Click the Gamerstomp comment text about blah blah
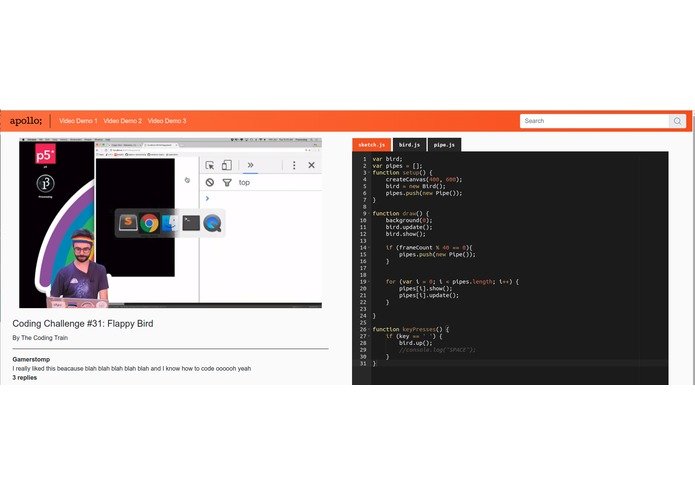The height and width of the screenshot is (494, 695). click(132, 369)
